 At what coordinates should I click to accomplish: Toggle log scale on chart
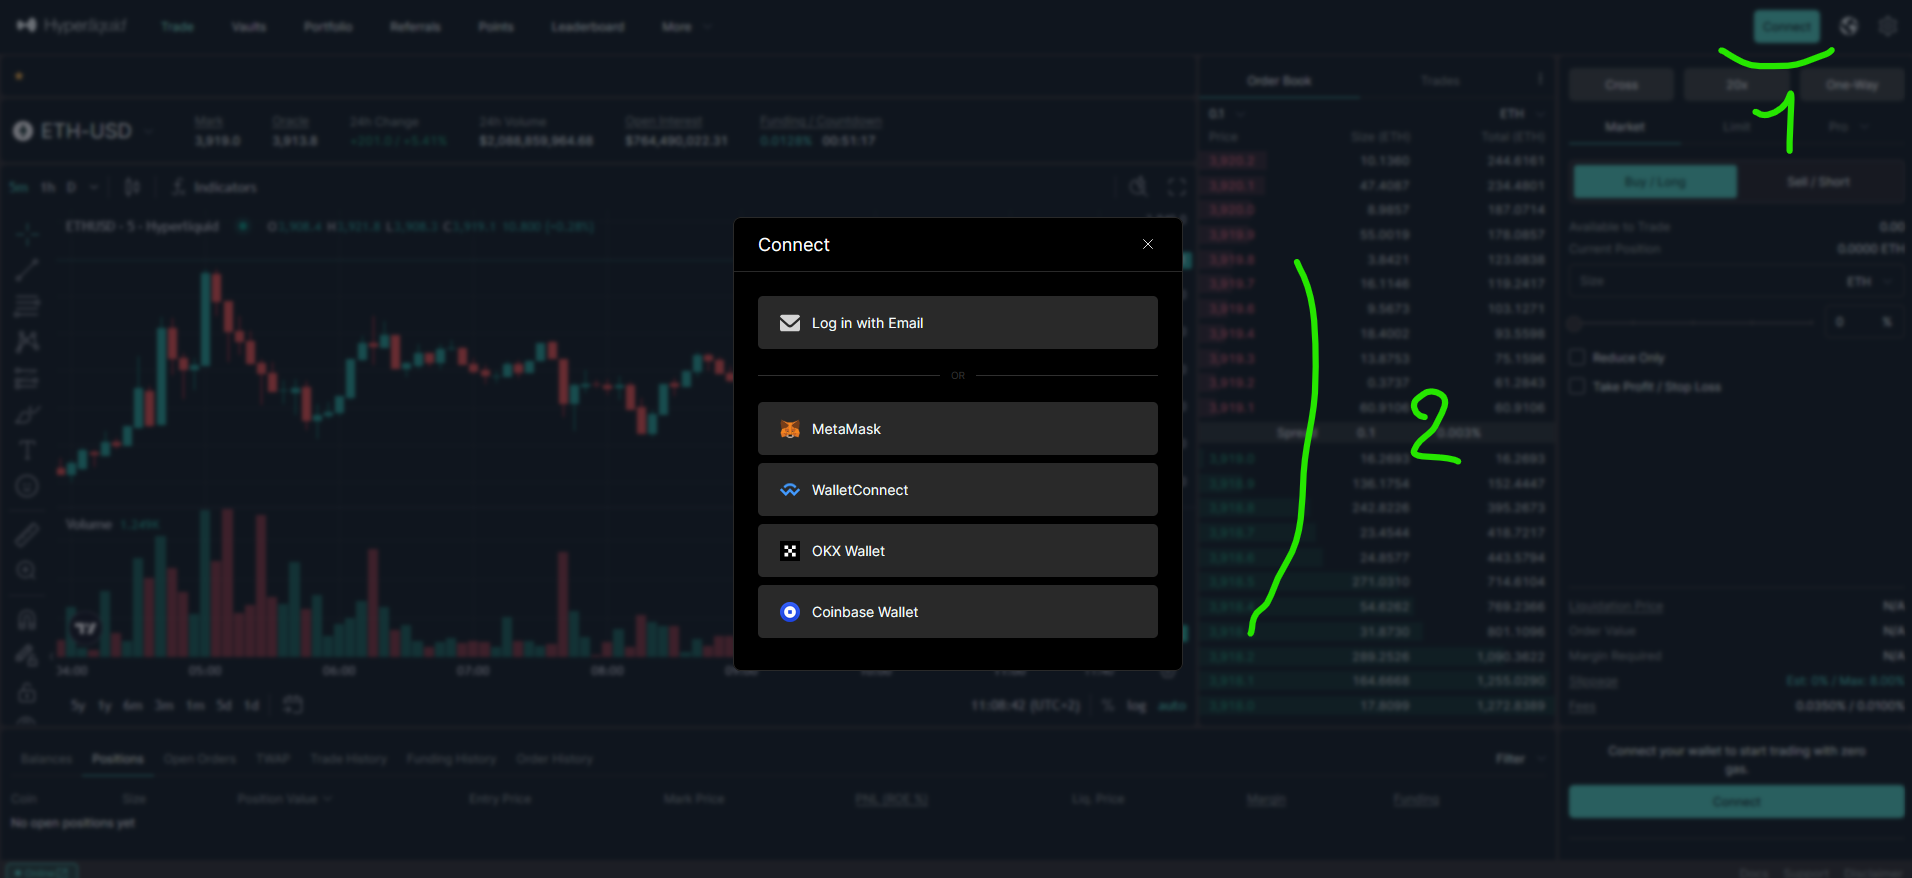click(x=1136, y=706)
